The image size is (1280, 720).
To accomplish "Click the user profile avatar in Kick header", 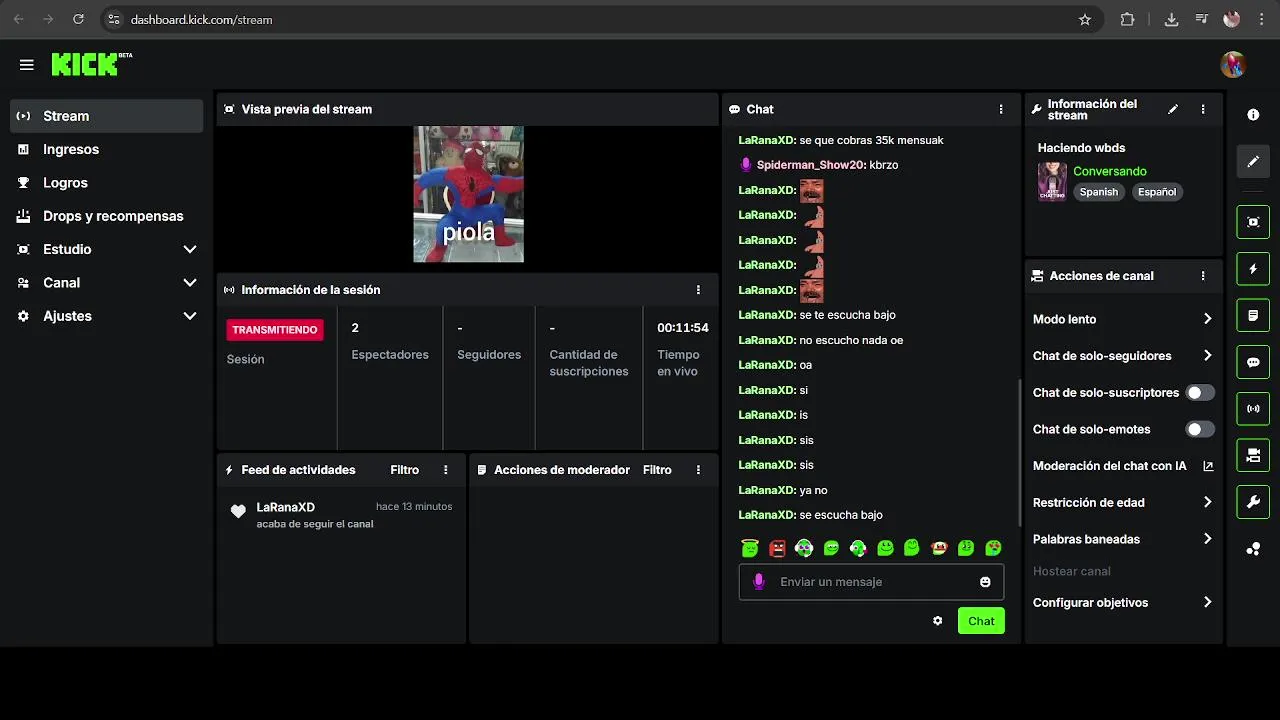I will pos(1233,65).
